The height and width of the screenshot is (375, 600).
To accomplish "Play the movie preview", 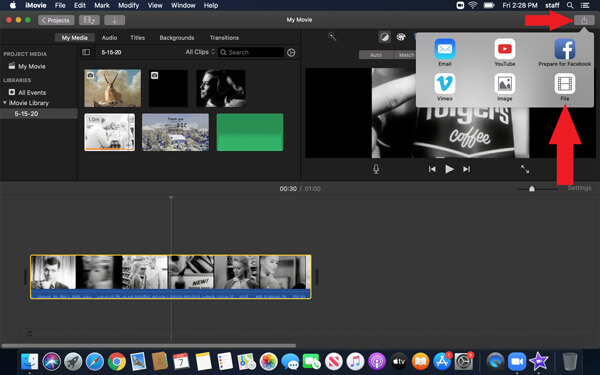I will [x=449, y=169].
